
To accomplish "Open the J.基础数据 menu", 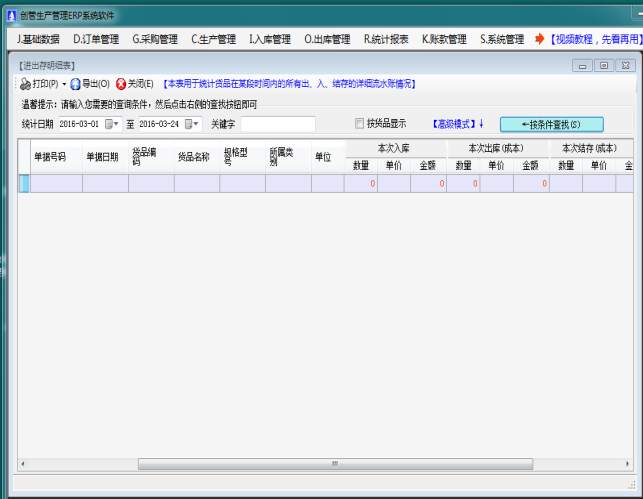I will coord(38,39).
